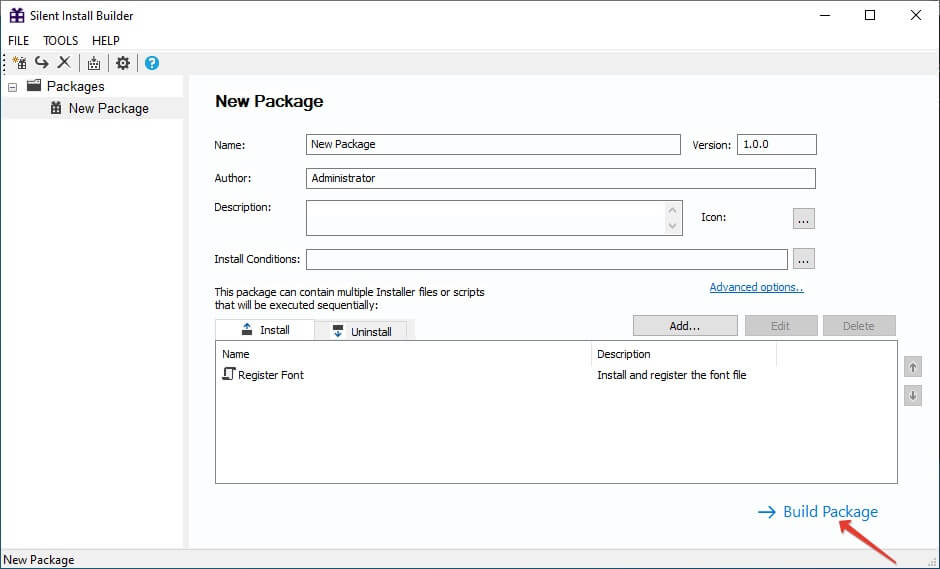Collapse the Packages tree node
This screenshot has height=569, width=940.
click(13, 87)
